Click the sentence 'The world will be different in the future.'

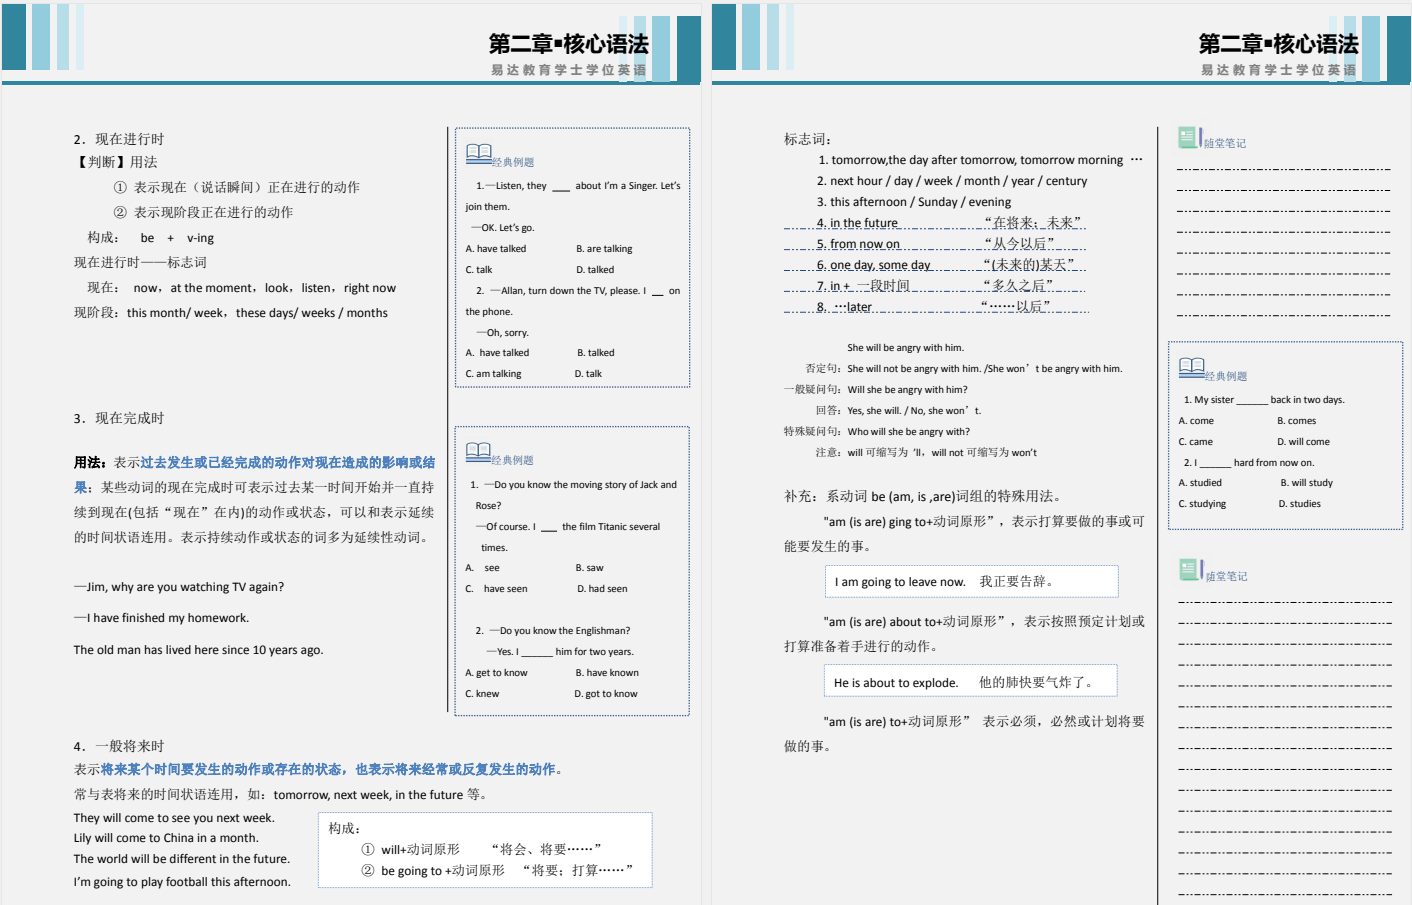182,859
